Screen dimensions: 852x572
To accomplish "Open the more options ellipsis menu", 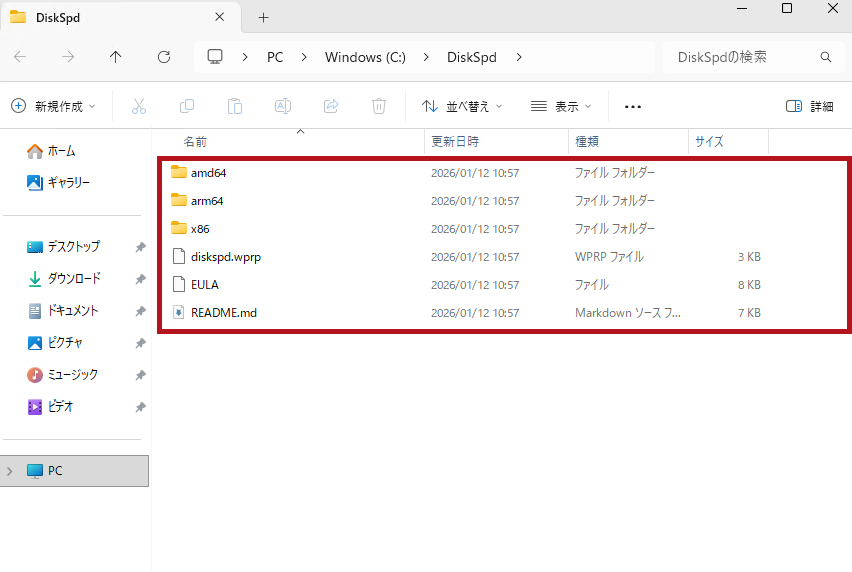I will point(632,106).
